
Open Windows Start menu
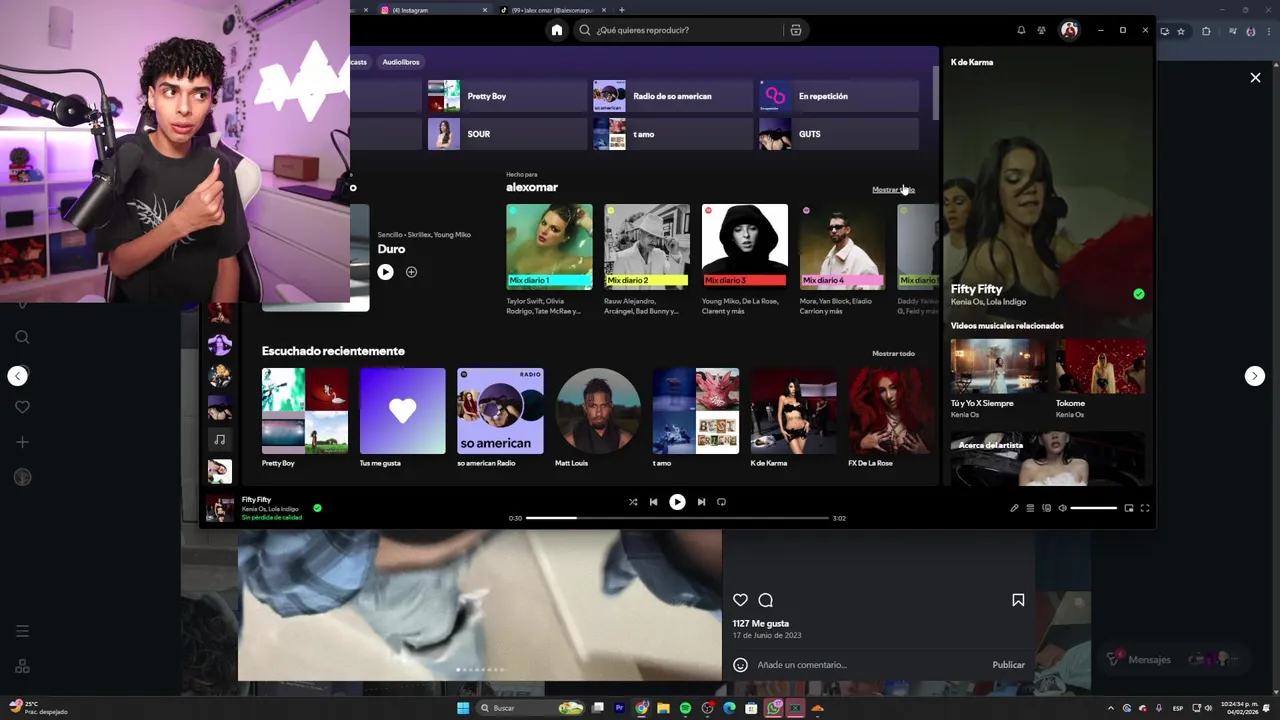(463, 708)
